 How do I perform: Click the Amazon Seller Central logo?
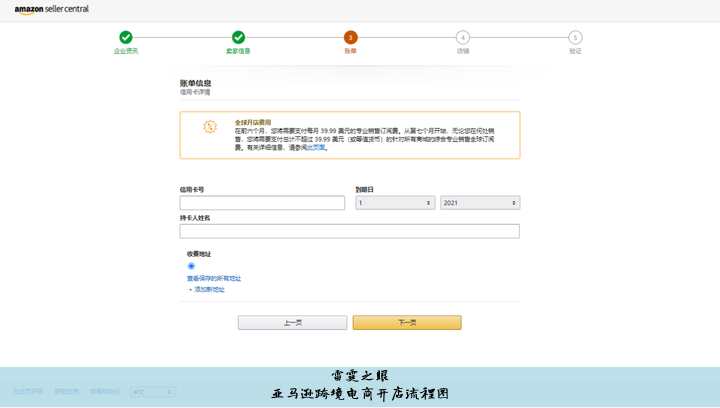tap(51, 9)
